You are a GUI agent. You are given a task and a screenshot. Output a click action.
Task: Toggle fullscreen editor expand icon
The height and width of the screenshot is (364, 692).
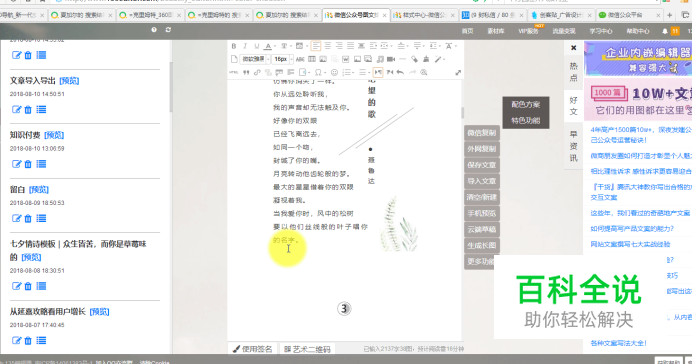(x=458, y=73)
